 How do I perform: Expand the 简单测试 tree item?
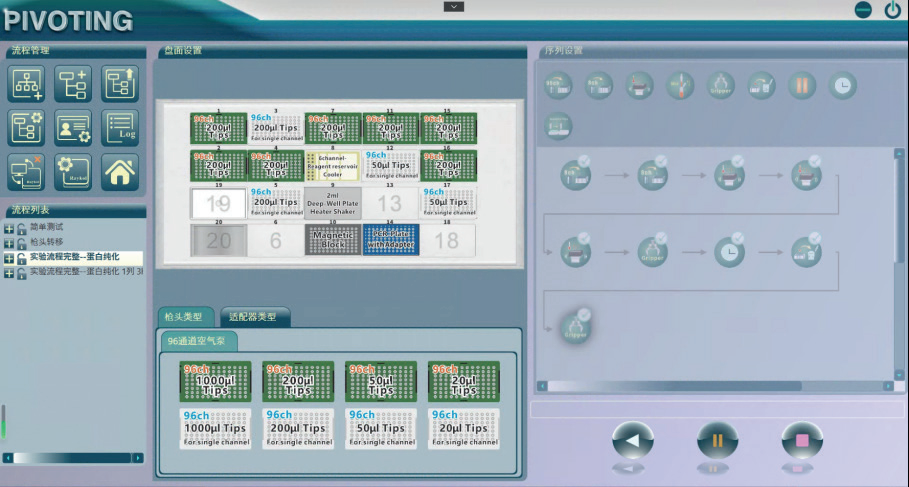click(x=9, y=228)
